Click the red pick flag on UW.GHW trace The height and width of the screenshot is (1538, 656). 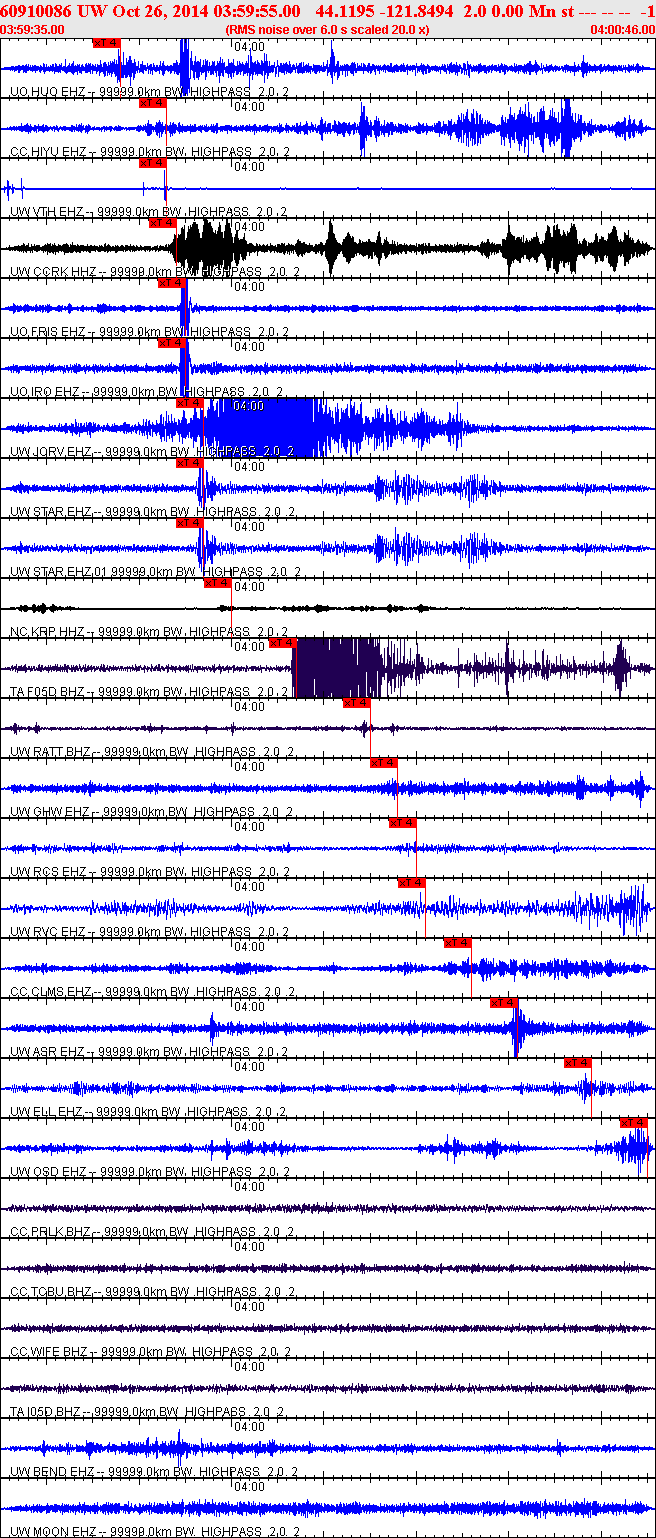tap(384, 763)
